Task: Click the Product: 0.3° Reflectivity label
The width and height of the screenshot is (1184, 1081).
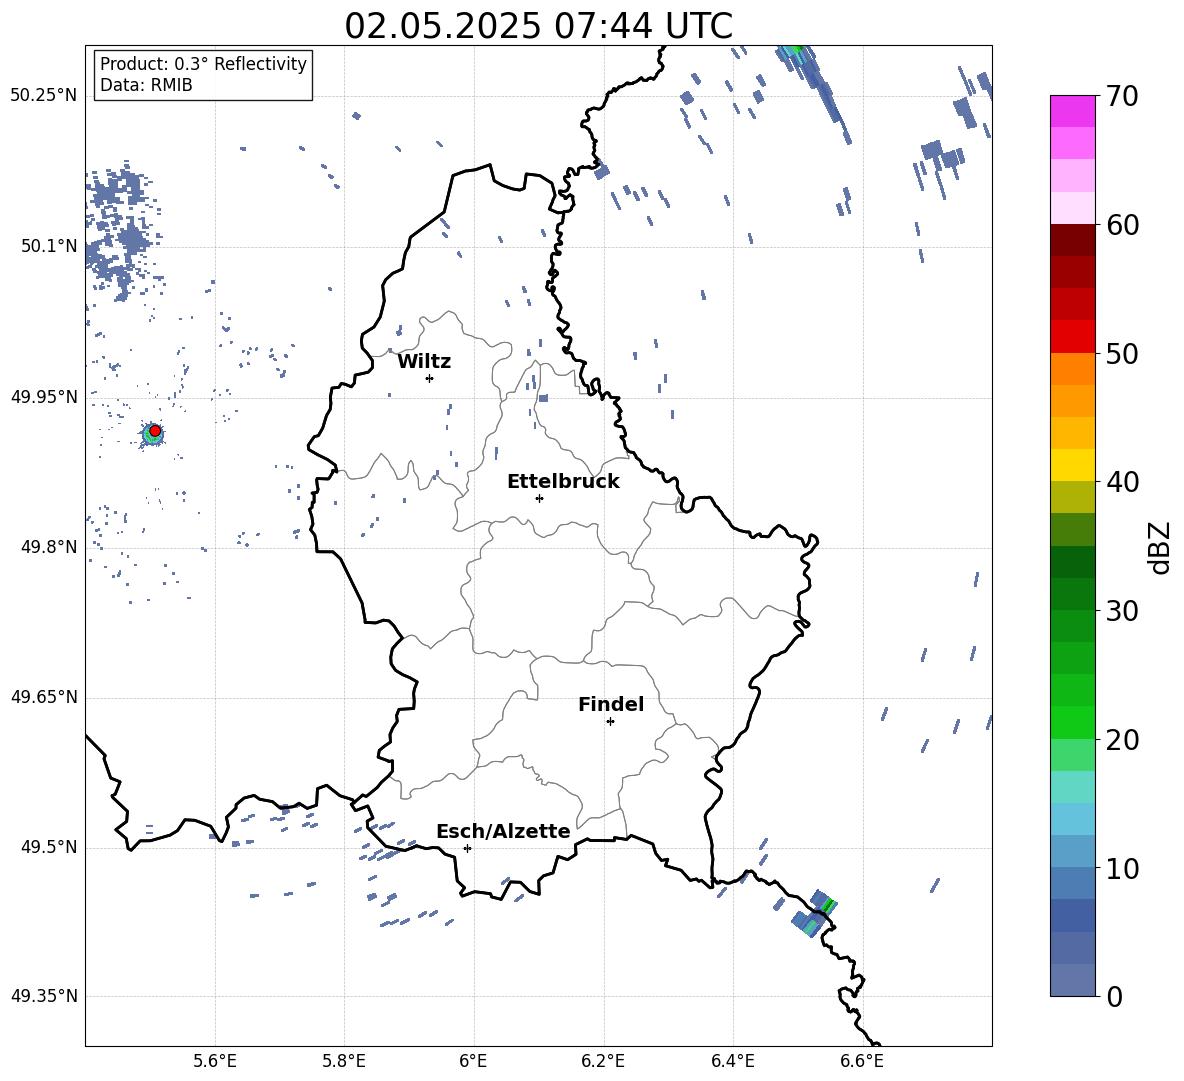Action: pyautogui.click(x=204, y=63)
